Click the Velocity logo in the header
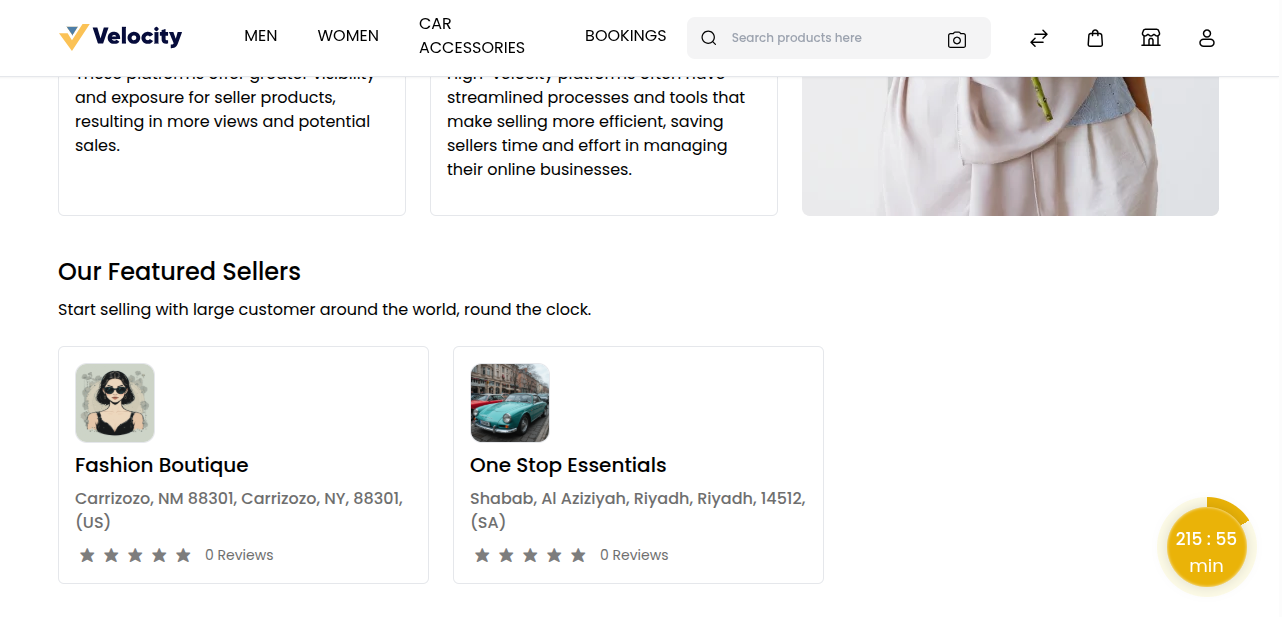This screenshot has height=617, width=1282. click(x=120, y=37)
